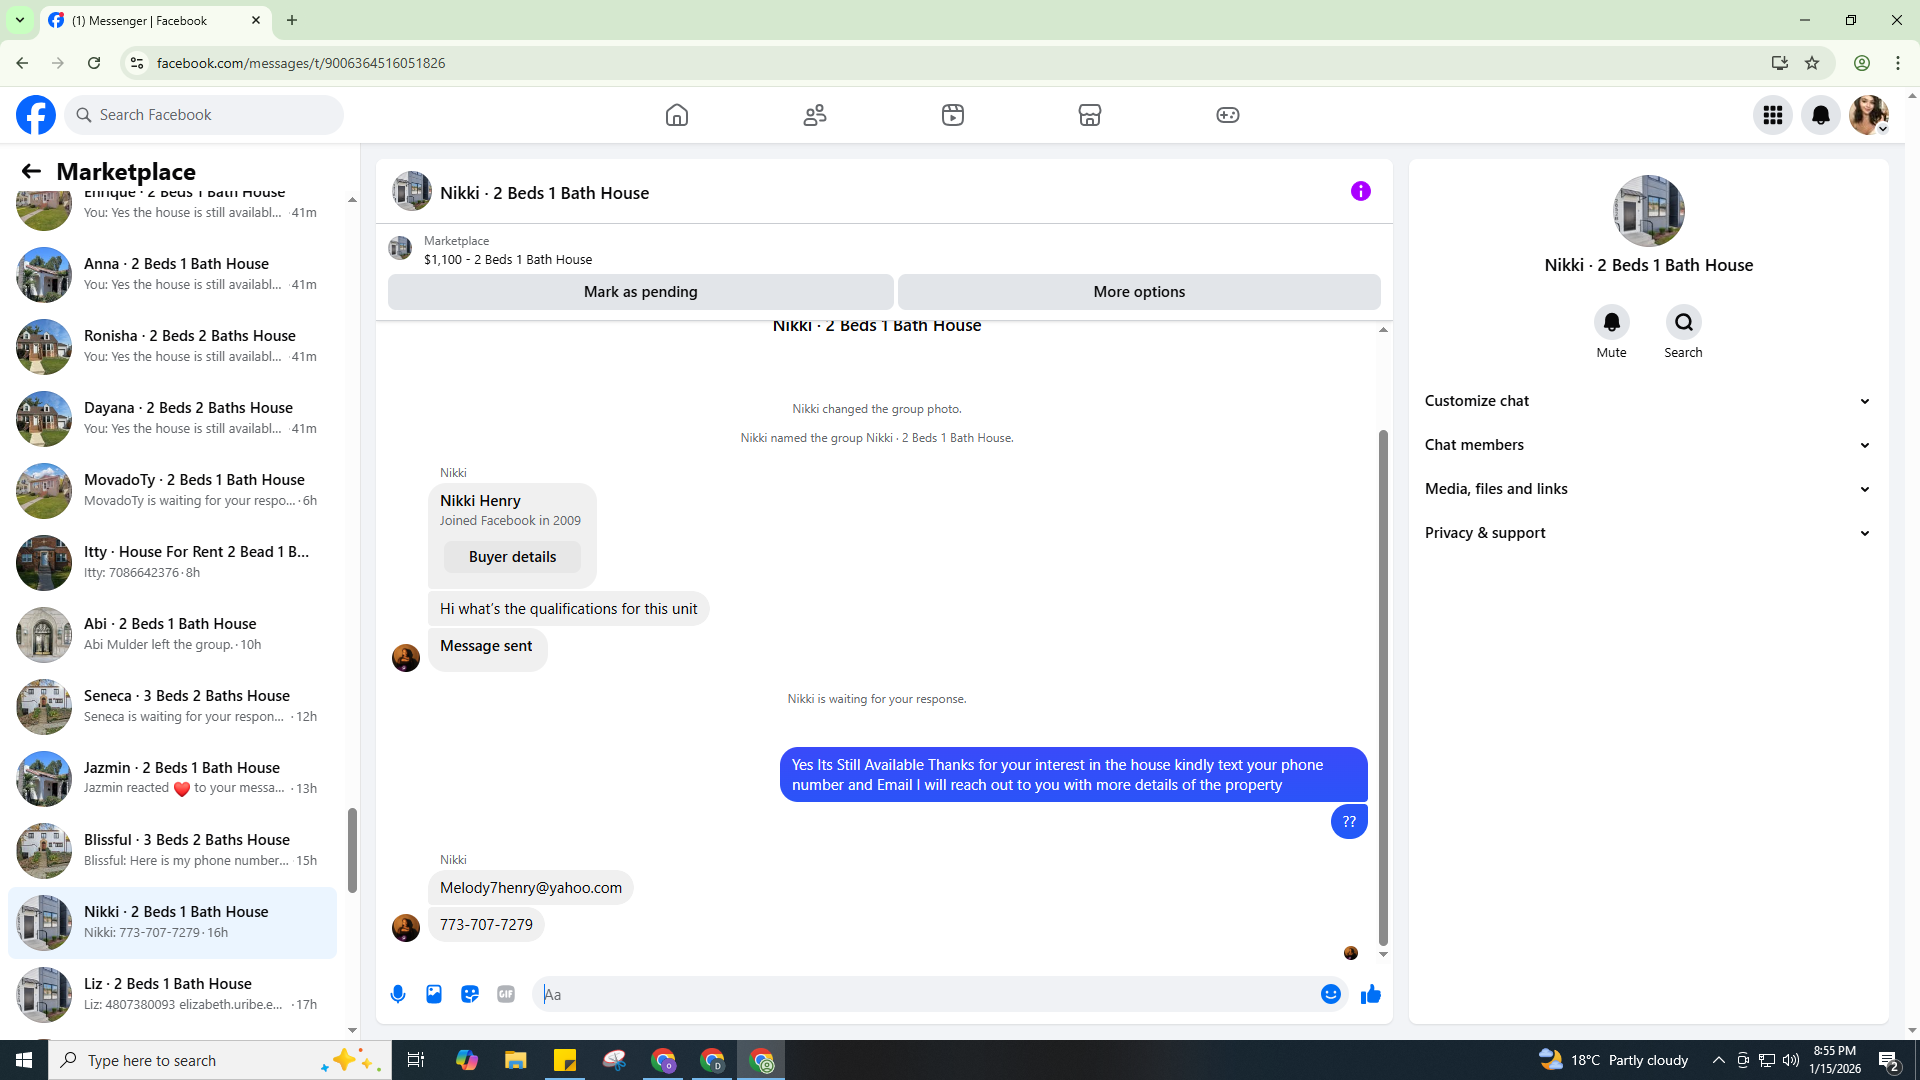The height and width of the screenshot is (1080, 1920).
Task: Open the Facebook menu grid icon
Action: pos(1773,115)
